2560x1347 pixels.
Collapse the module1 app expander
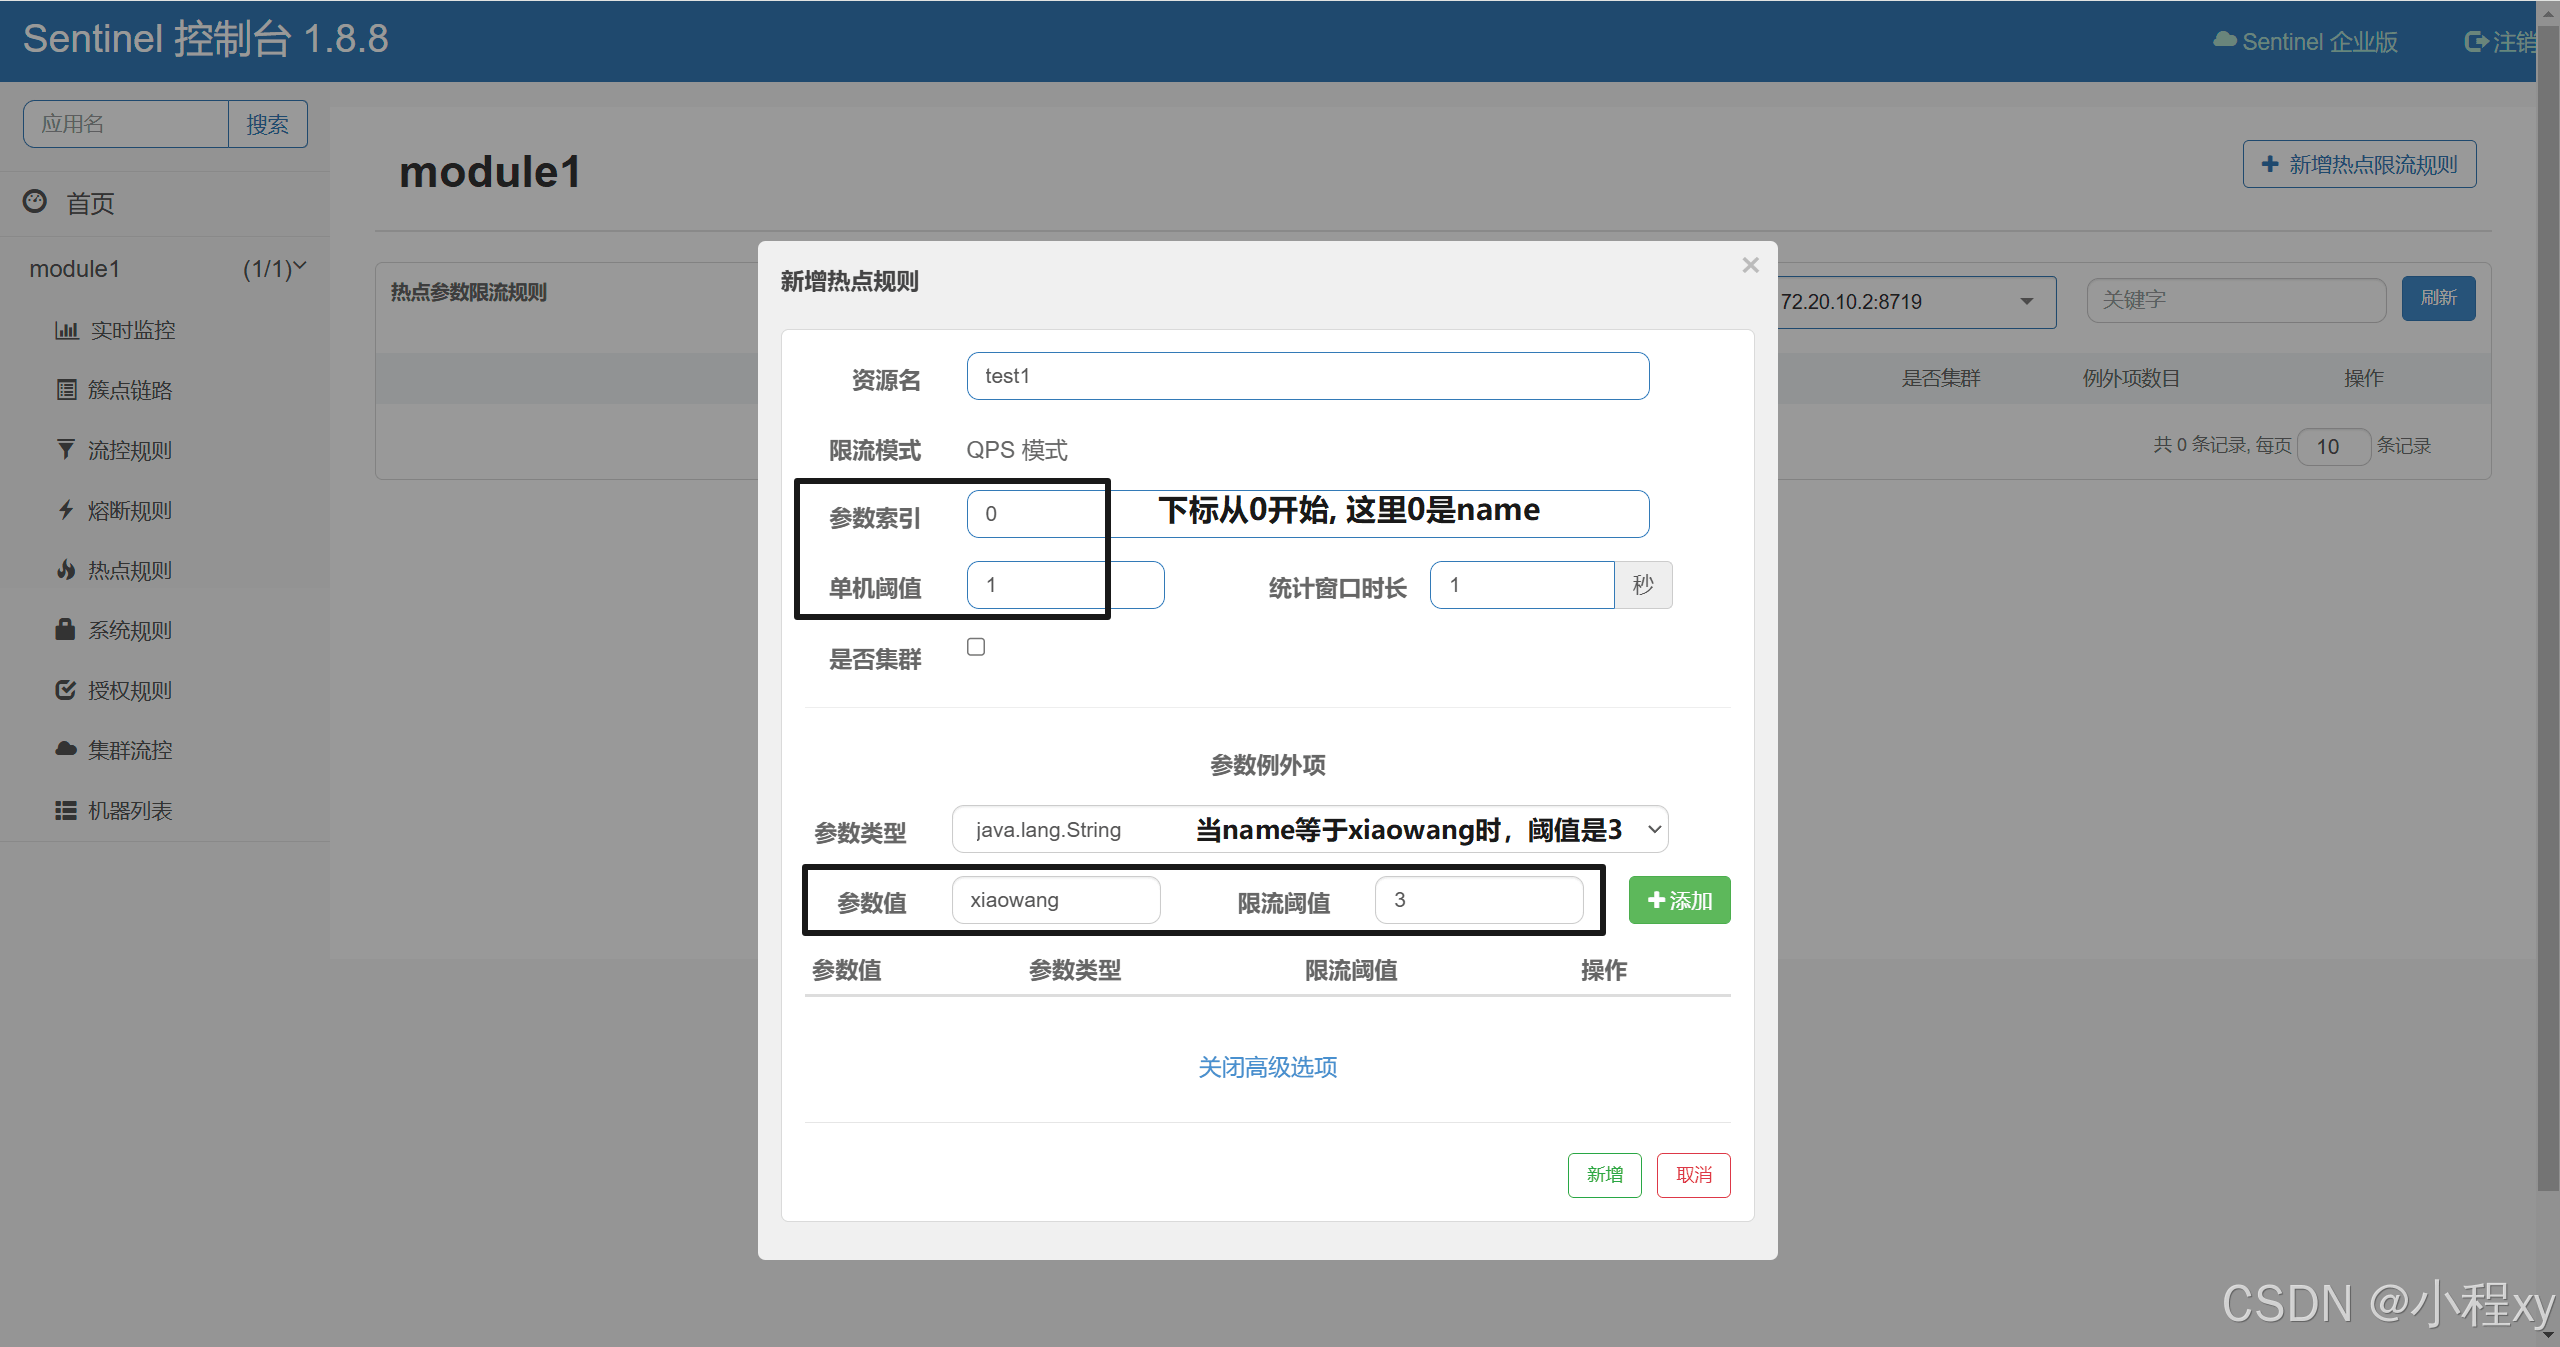(299, 267)
